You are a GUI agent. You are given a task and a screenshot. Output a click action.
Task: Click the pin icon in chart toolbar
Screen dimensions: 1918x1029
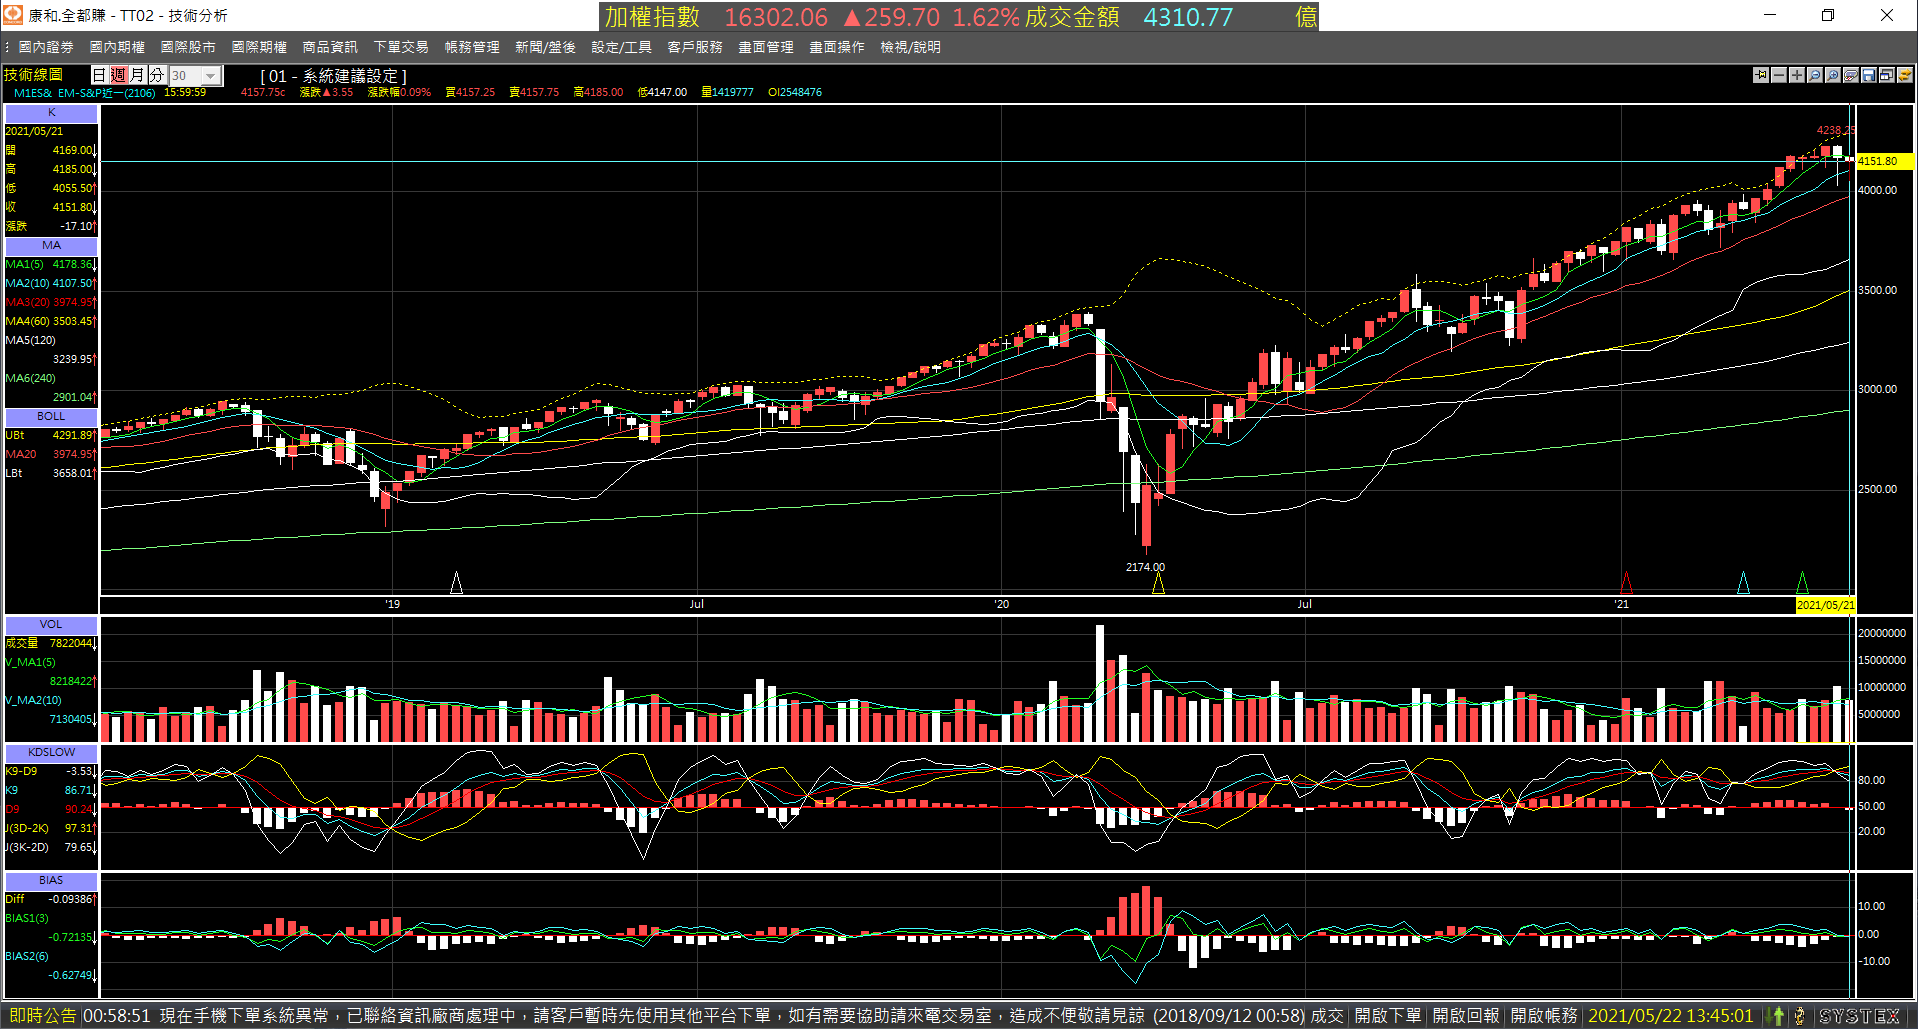tap(1761, 75)
